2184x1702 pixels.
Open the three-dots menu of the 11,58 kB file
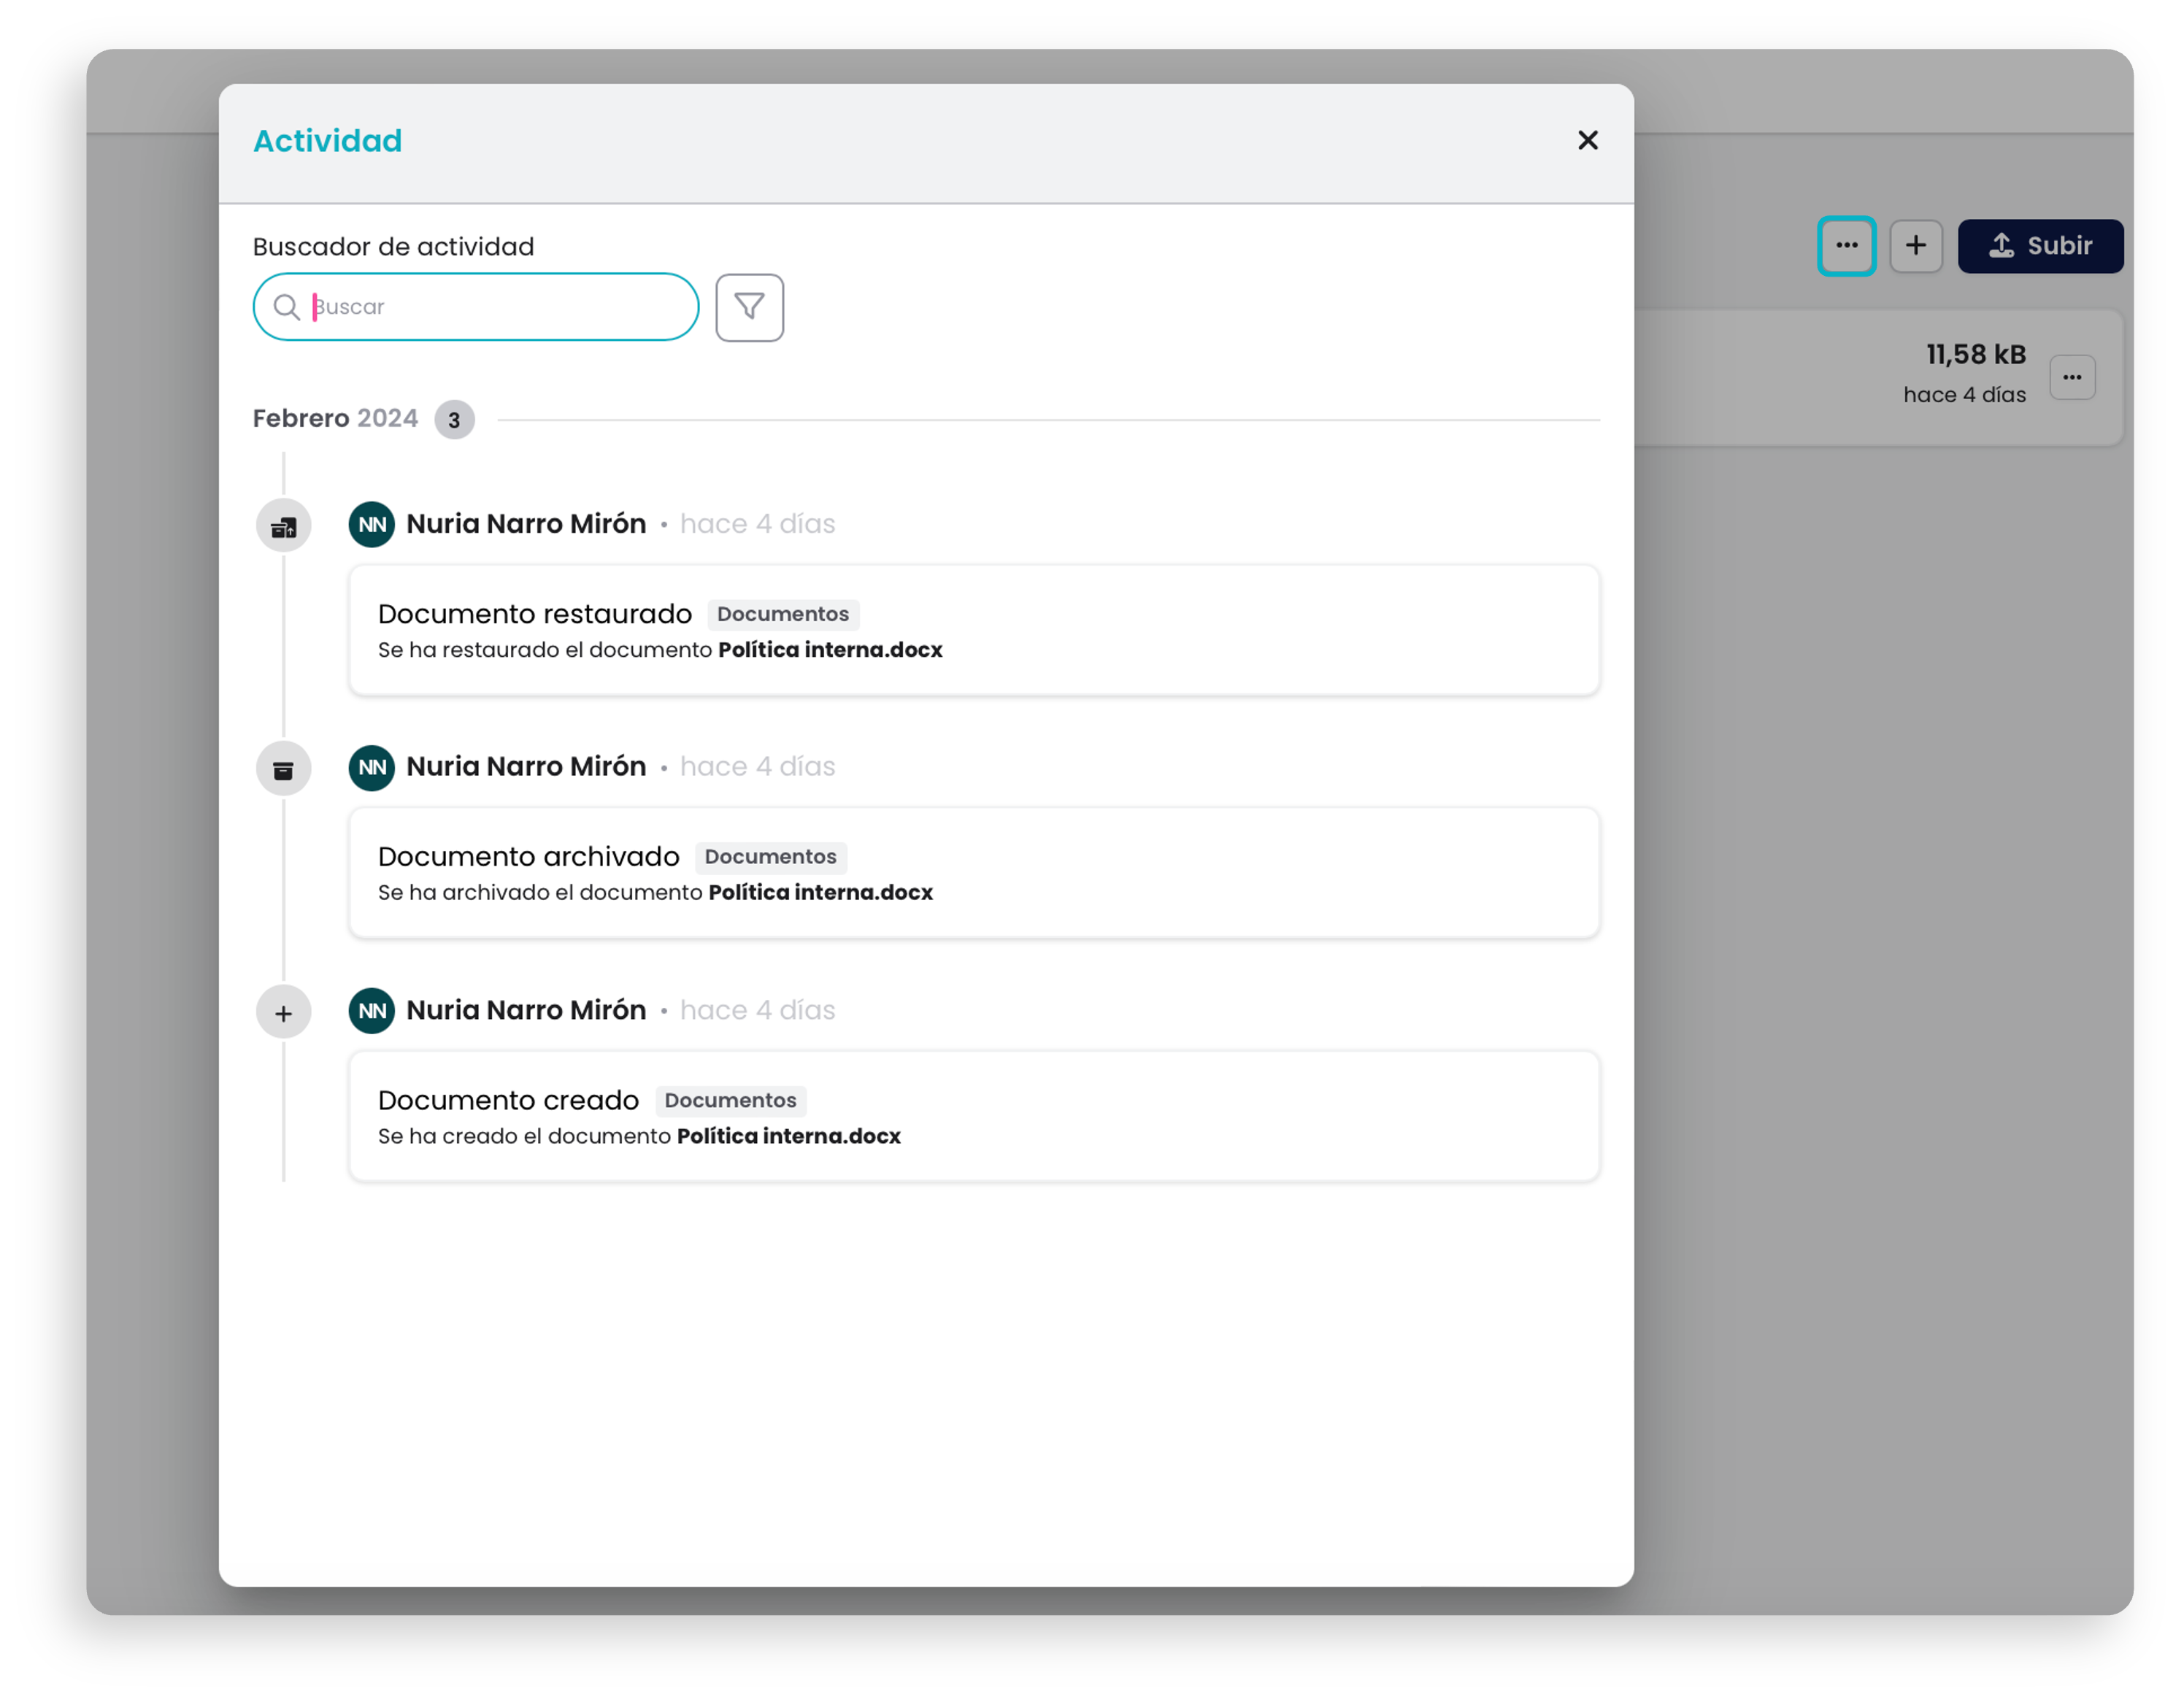click(x=2072, y=377)
